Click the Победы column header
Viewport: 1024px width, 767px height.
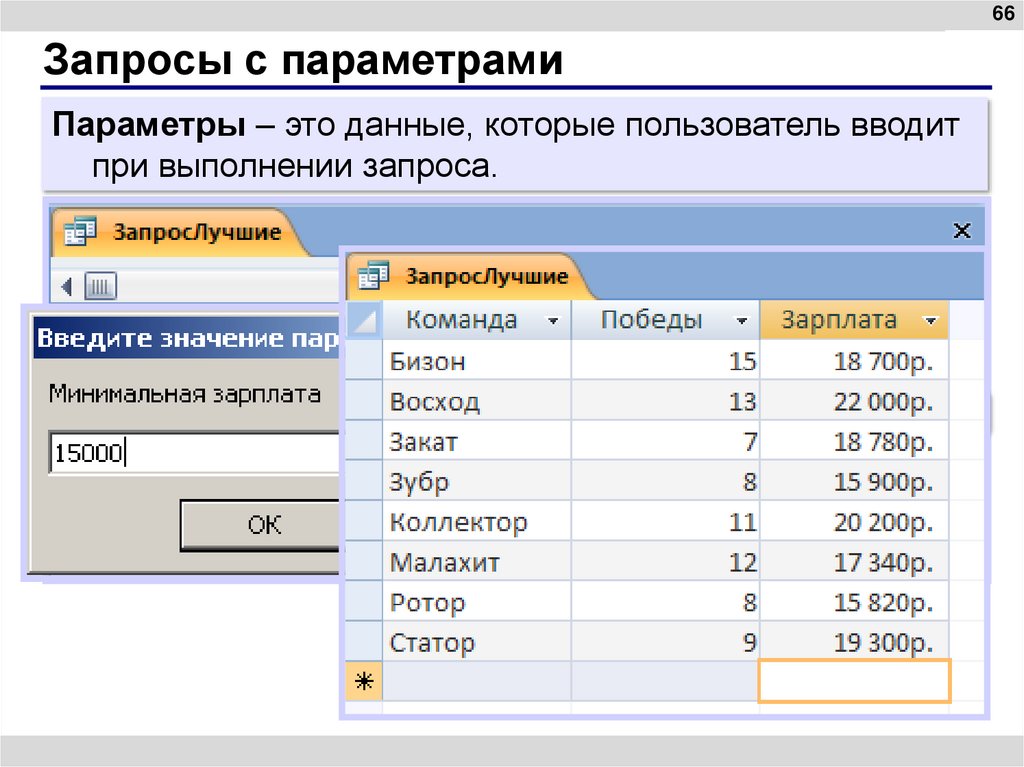pos(665,320)
